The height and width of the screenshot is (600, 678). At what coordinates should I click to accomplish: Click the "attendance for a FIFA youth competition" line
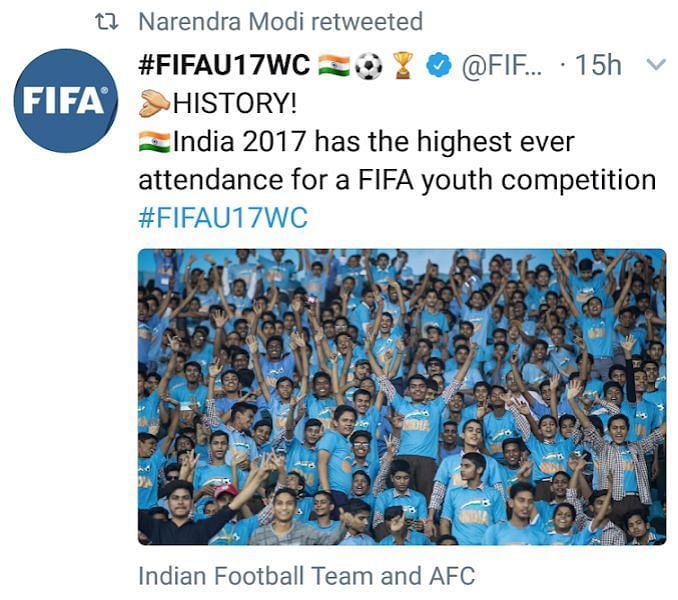396,179
